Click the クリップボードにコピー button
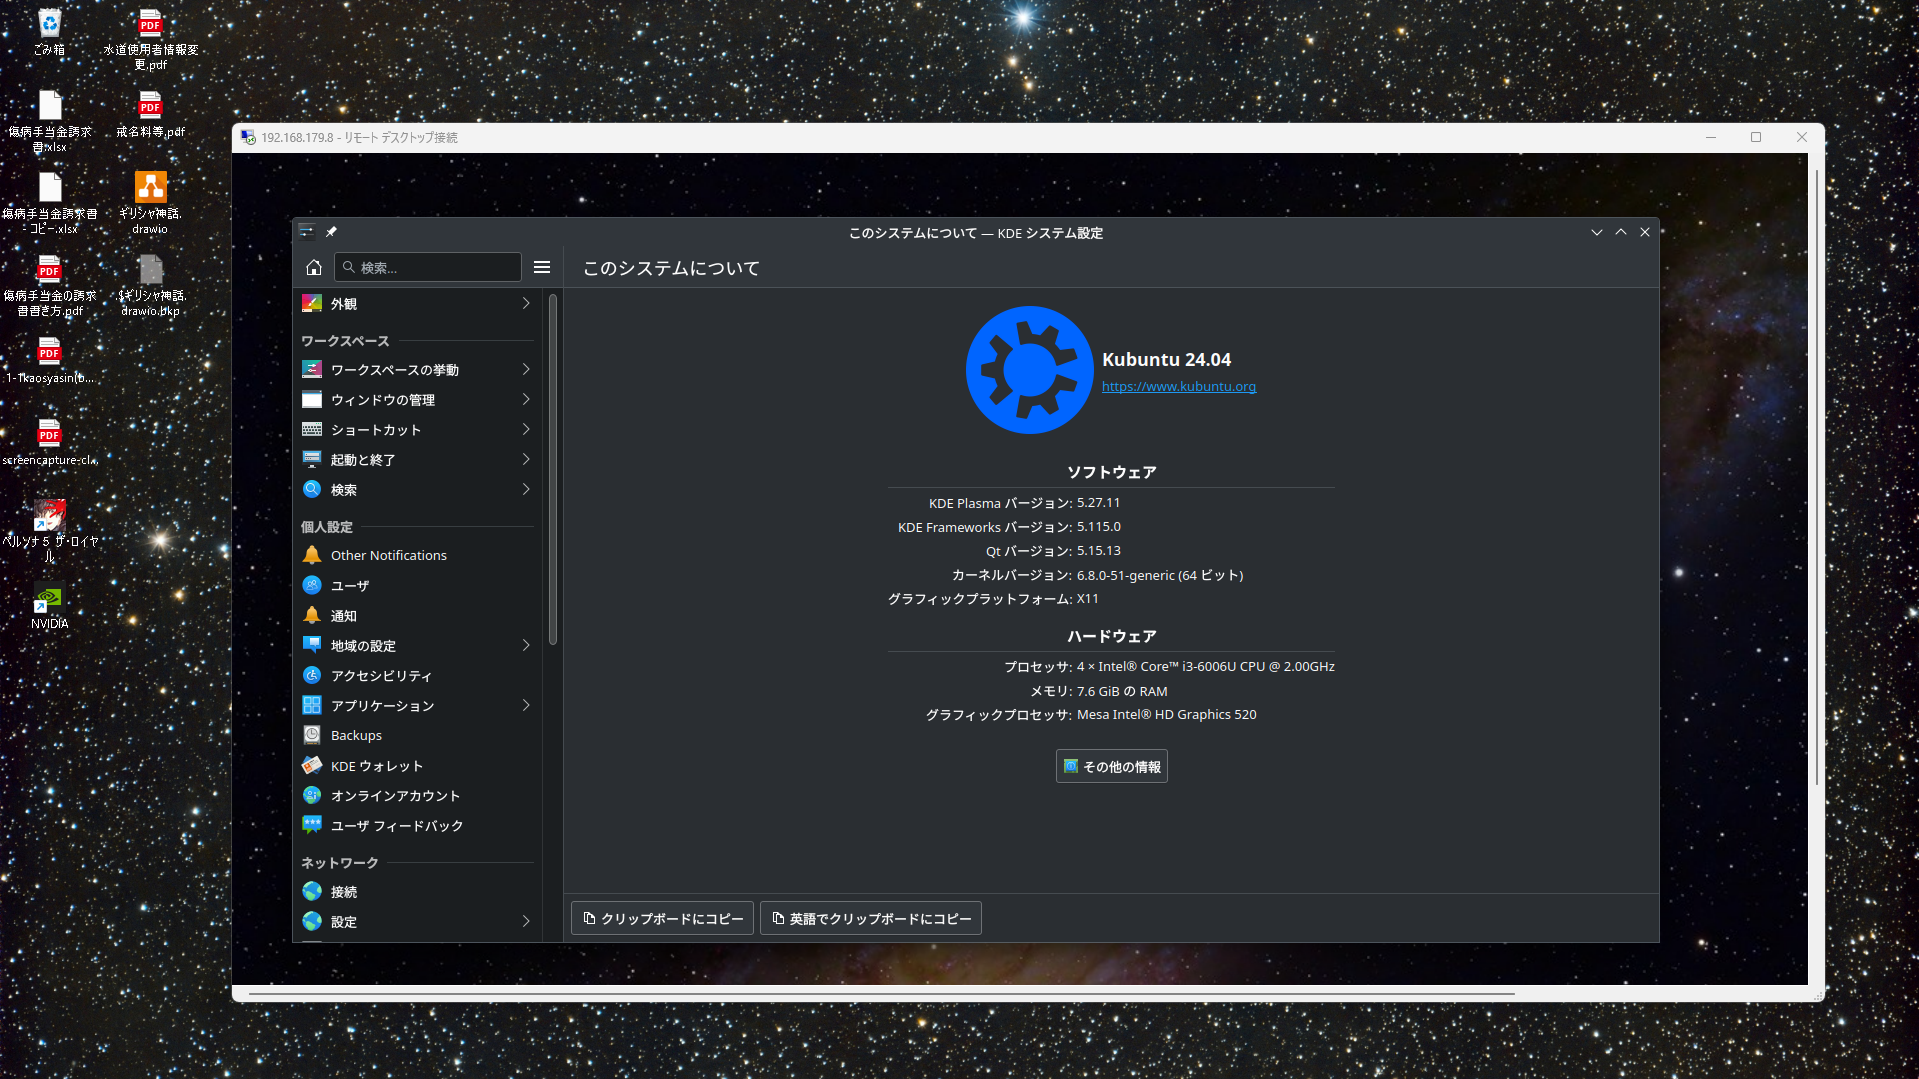 point(662,918)
